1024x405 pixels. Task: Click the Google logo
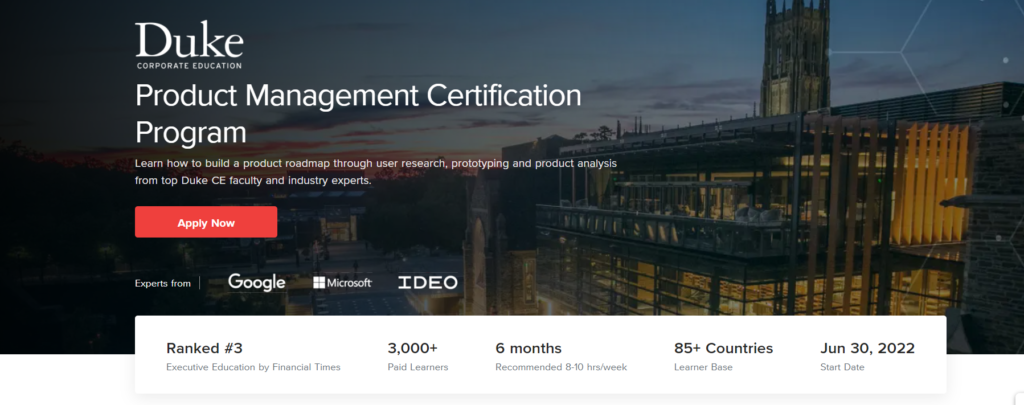(x=256, y=283)
